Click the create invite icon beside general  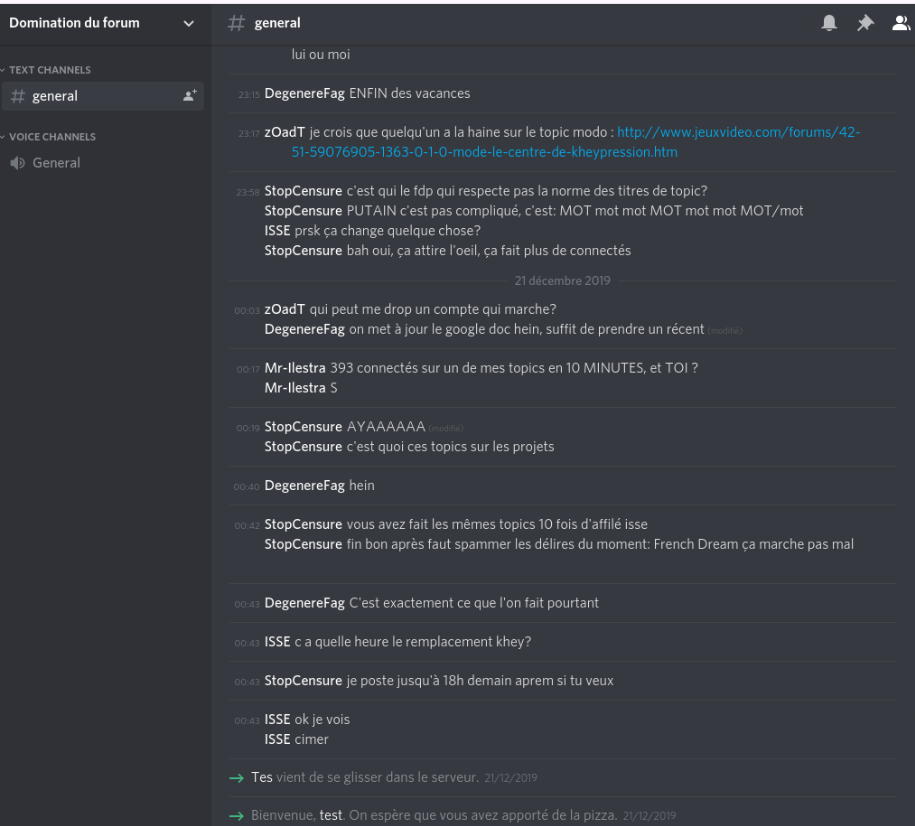189,96
